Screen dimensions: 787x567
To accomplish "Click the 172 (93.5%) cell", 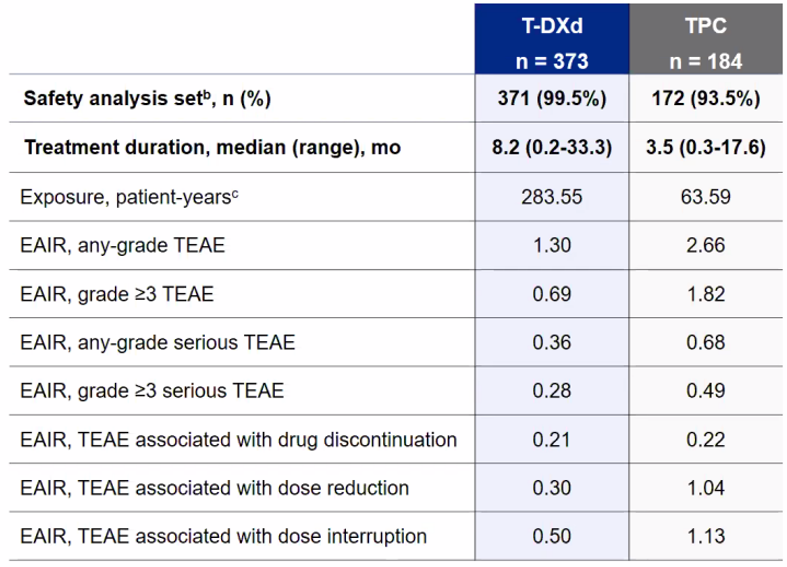I will [x=700, y=99].
